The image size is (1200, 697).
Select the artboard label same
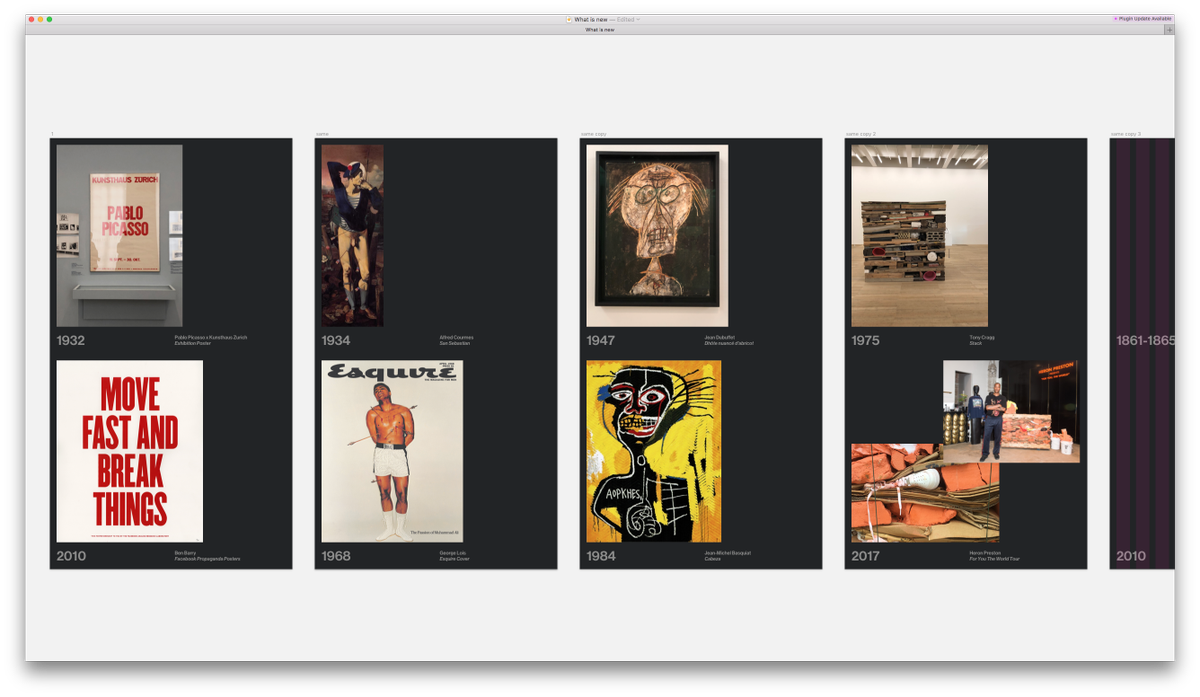point(321,132)
